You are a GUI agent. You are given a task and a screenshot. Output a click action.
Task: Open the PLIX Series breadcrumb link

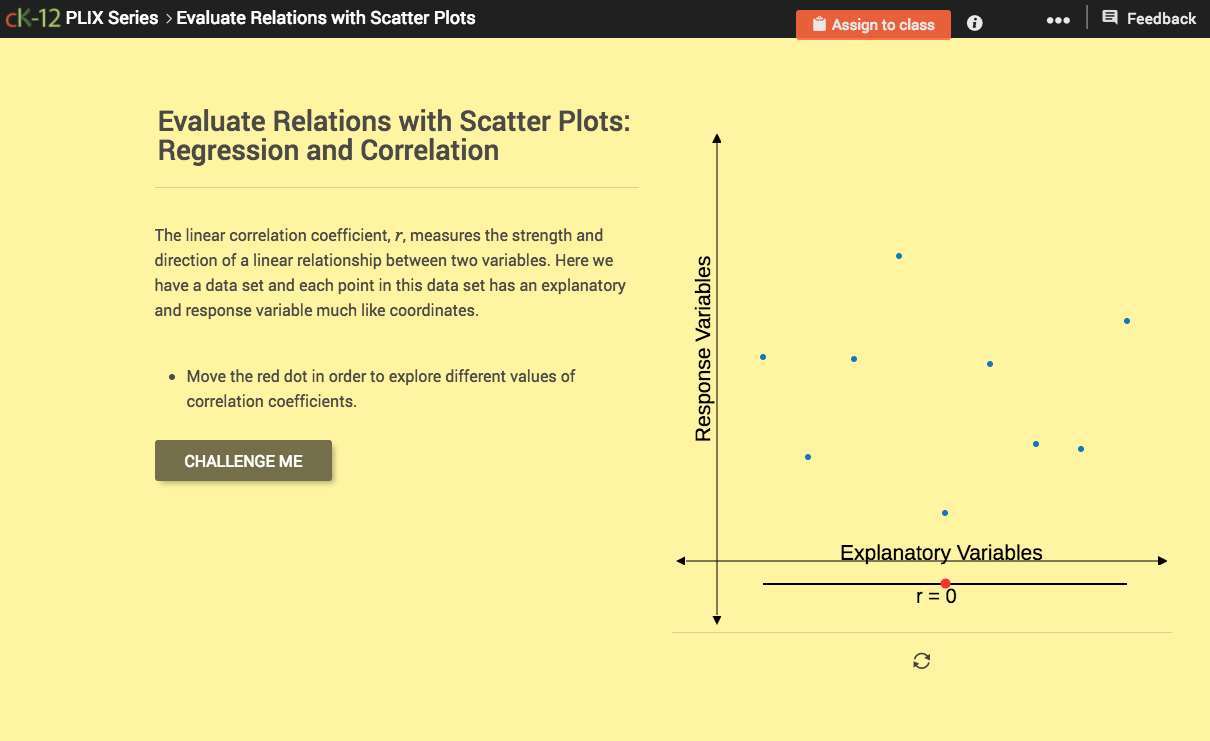pos(112,17)
